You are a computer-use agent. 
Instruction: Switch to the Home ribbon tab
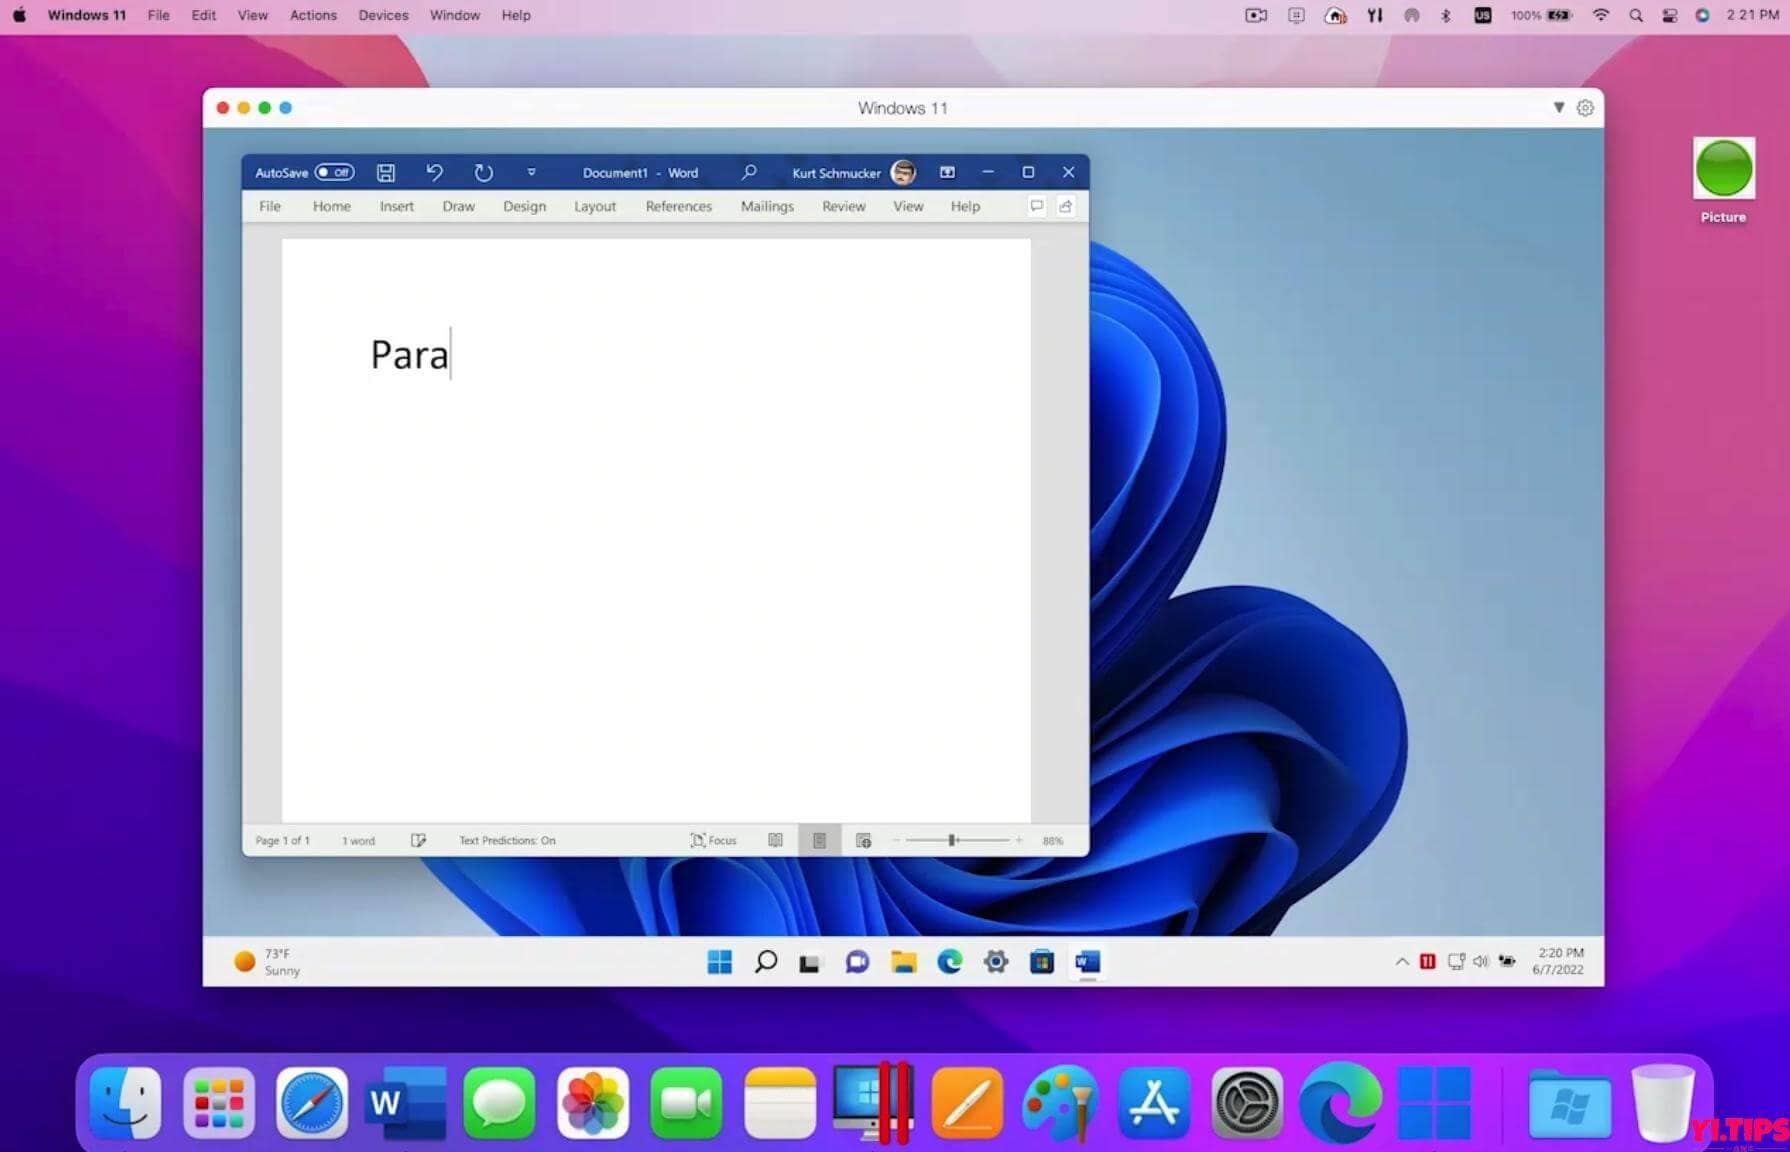331,206
